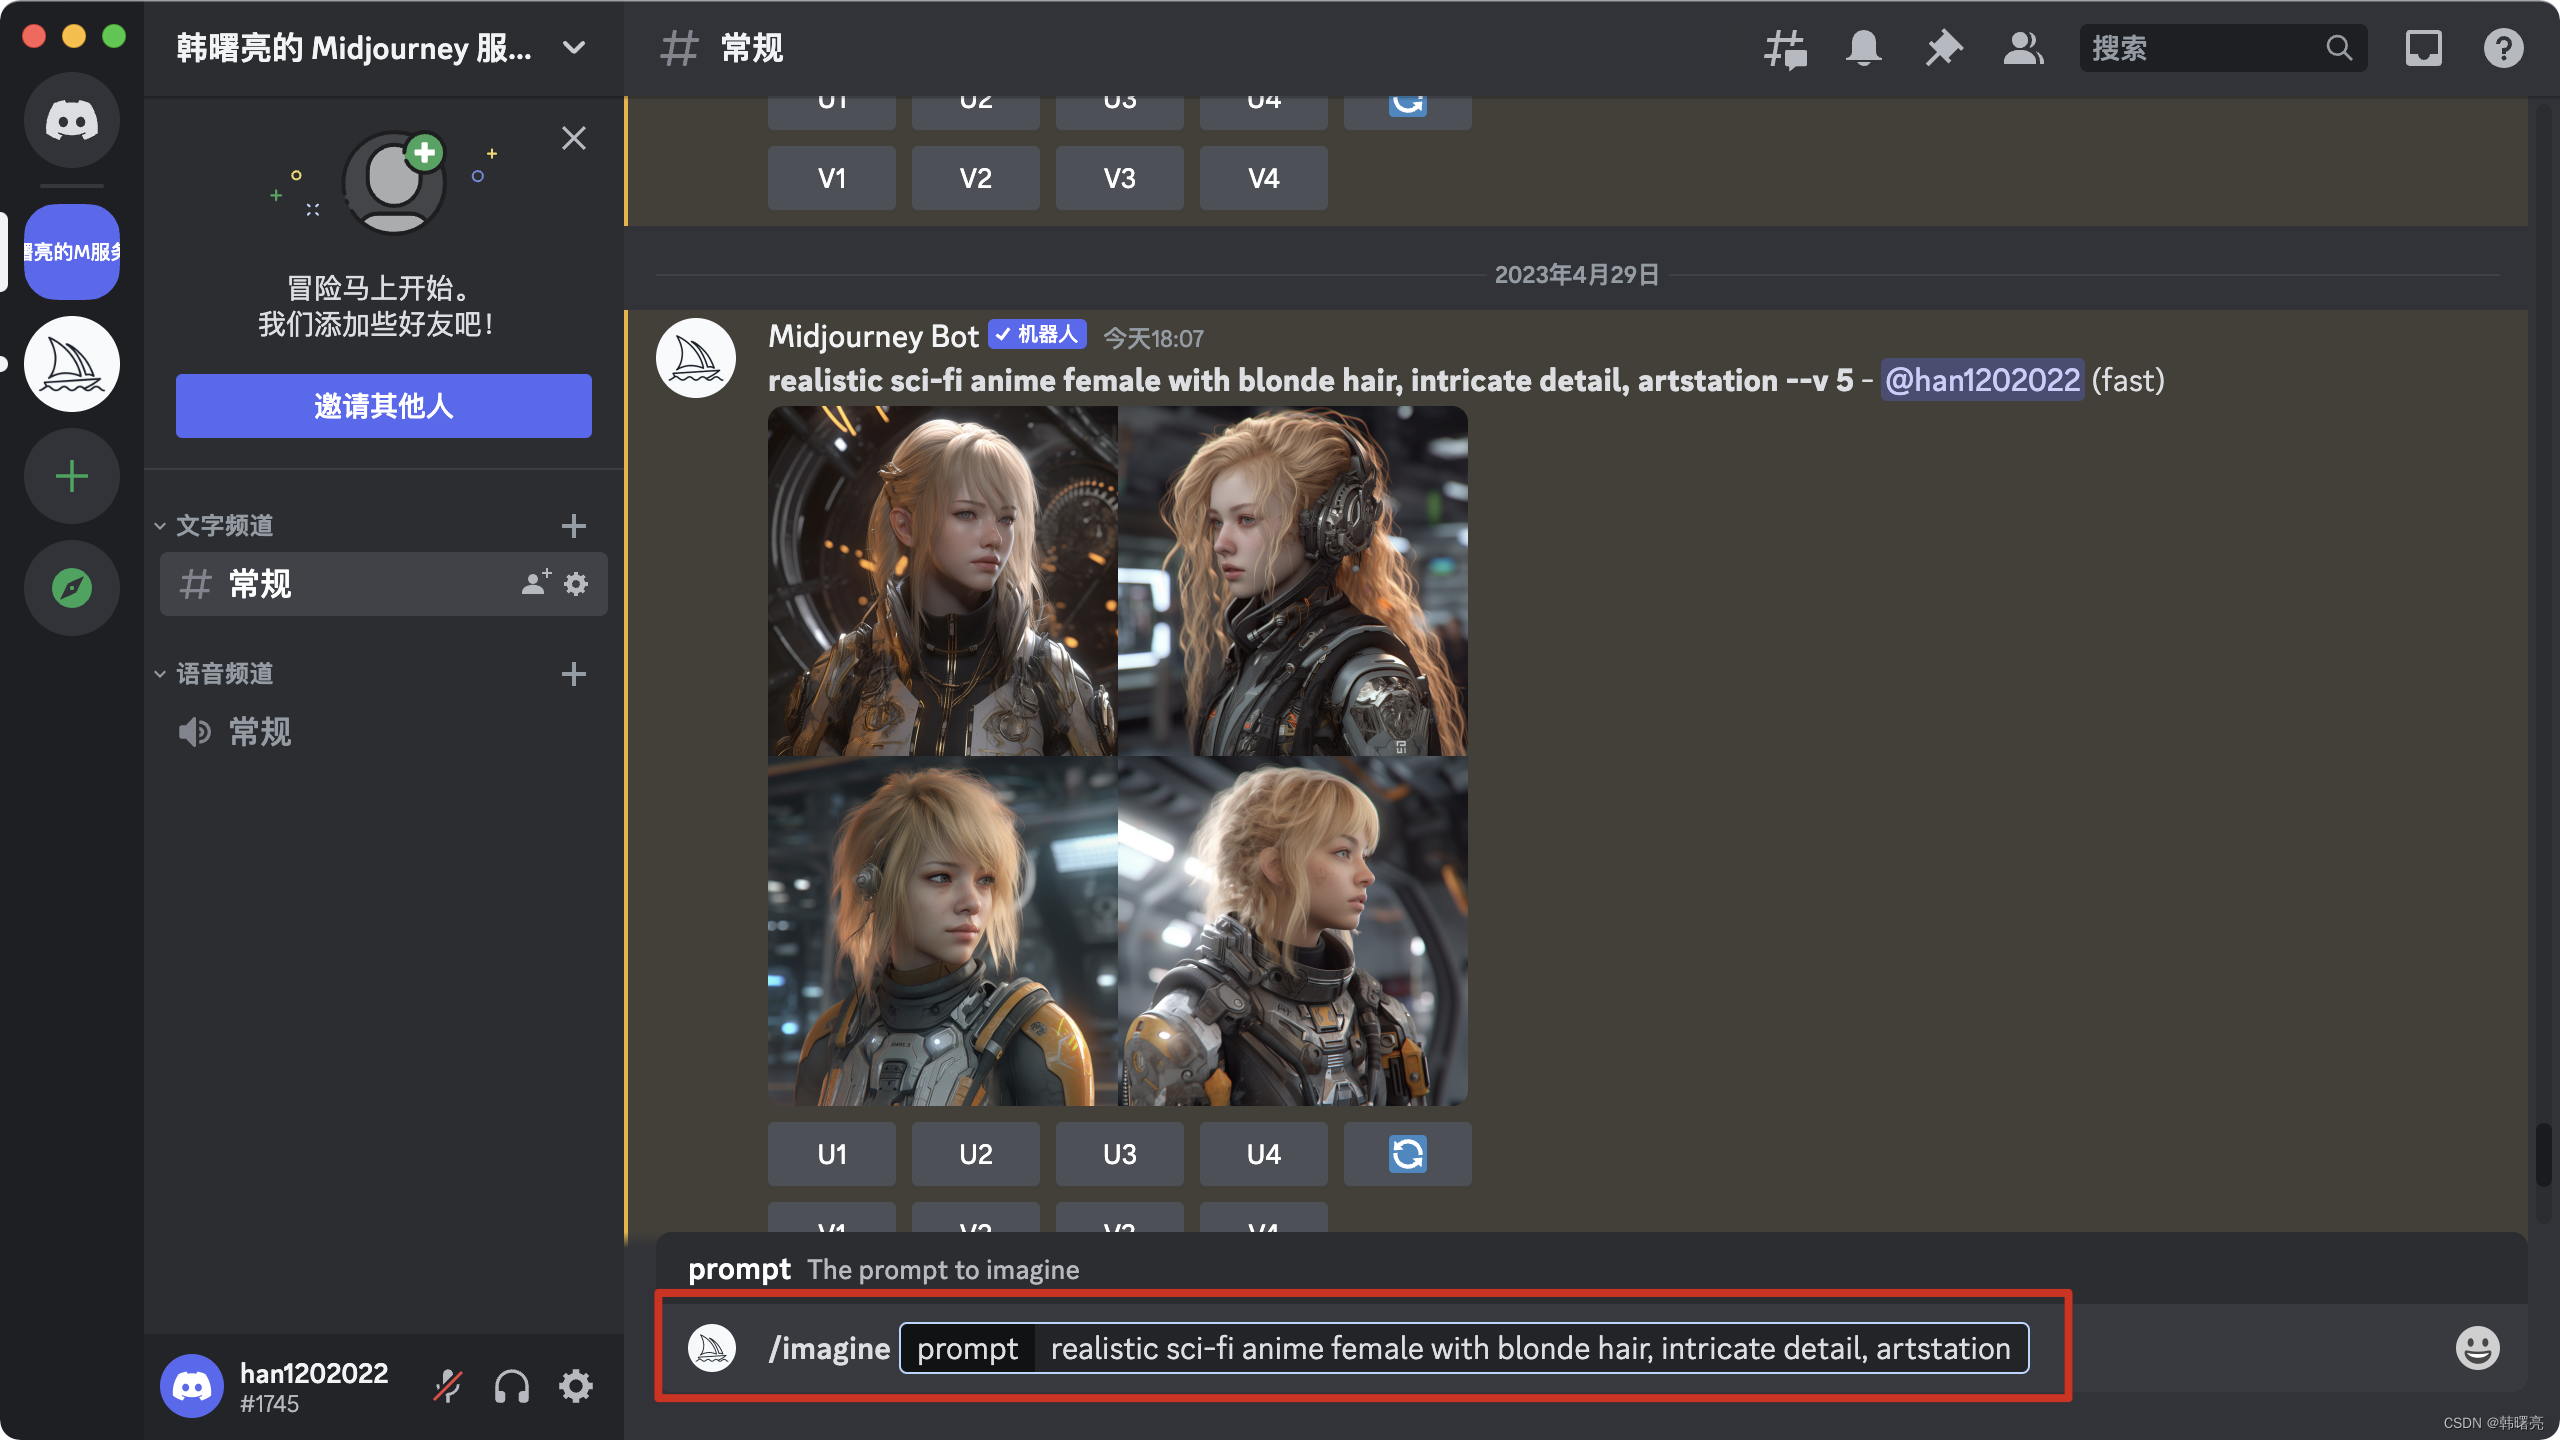Open the server name dropdown chevron
Screen dimensions: 2560x1440
pos(574,48)
